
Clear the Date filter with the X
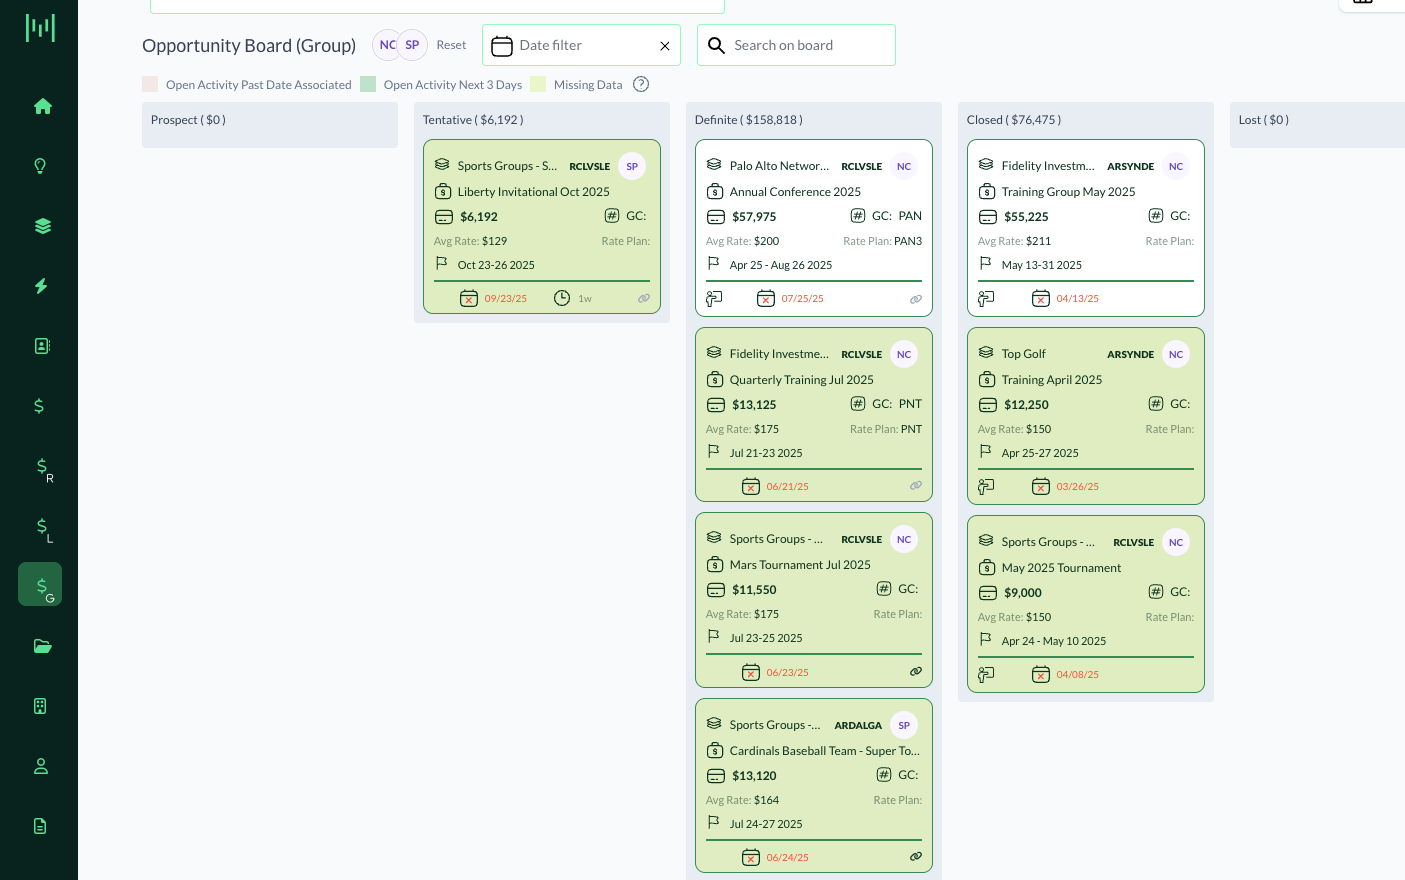(664, 46)
